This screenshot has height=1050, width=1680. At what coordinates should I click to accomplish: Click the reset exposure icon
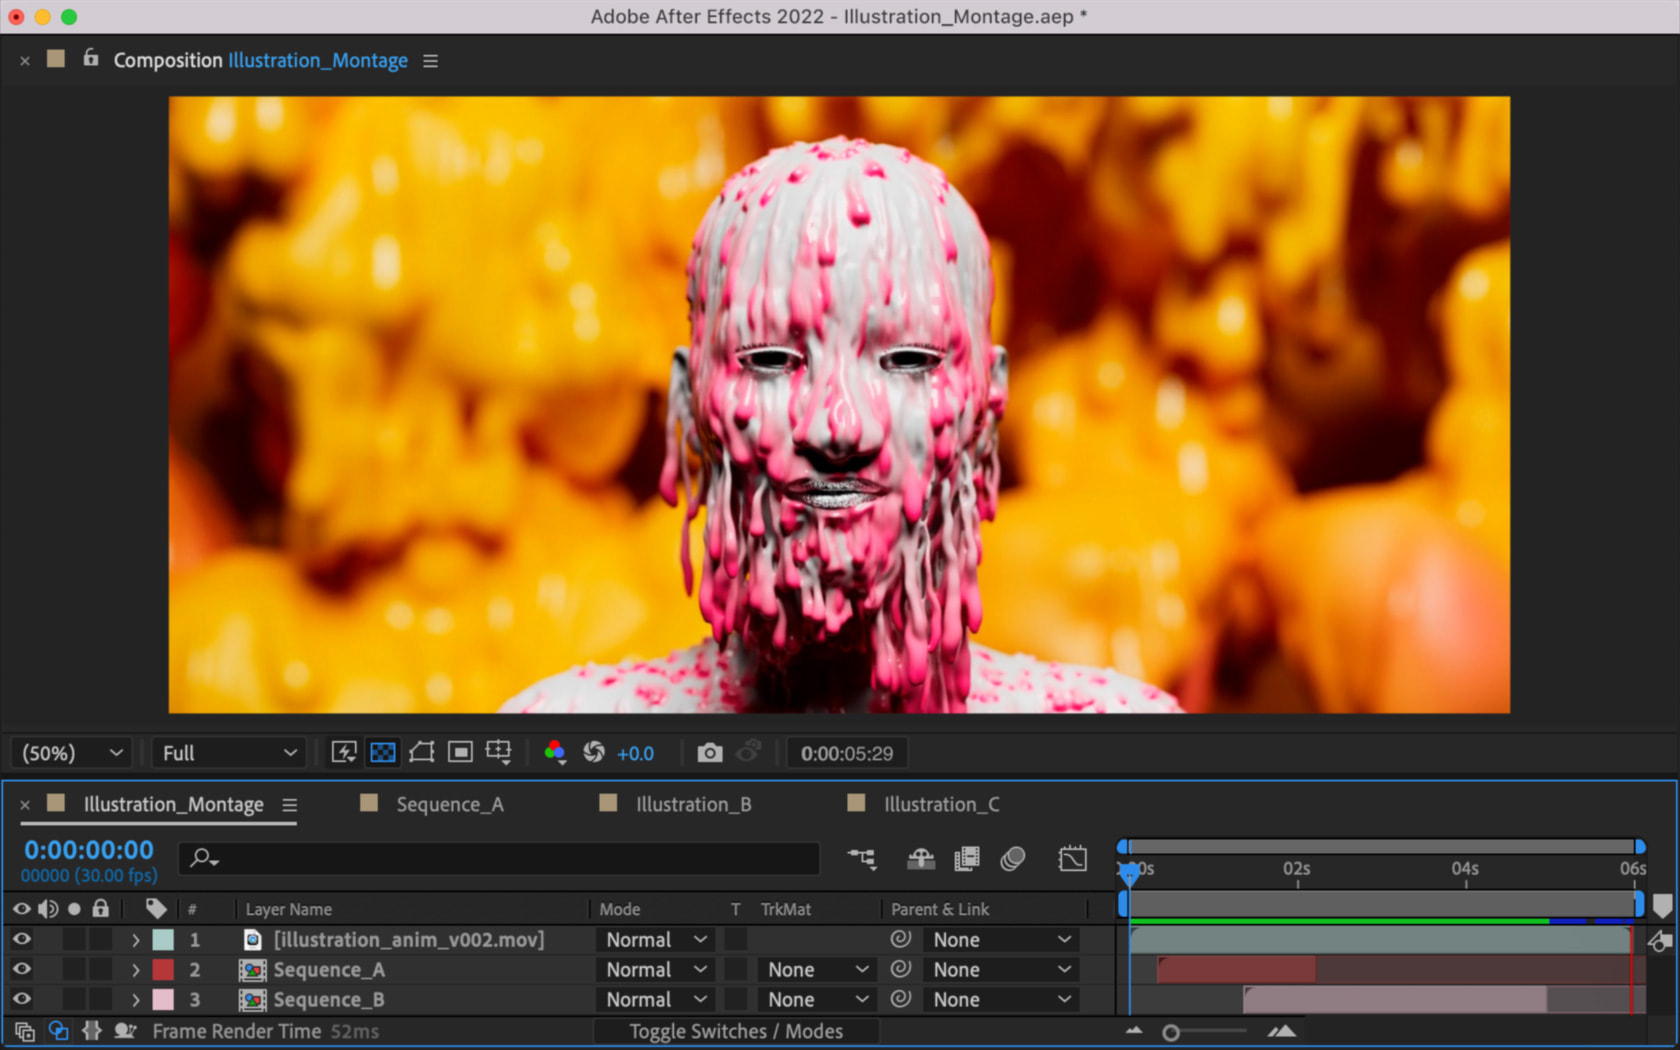click(594, 753)
